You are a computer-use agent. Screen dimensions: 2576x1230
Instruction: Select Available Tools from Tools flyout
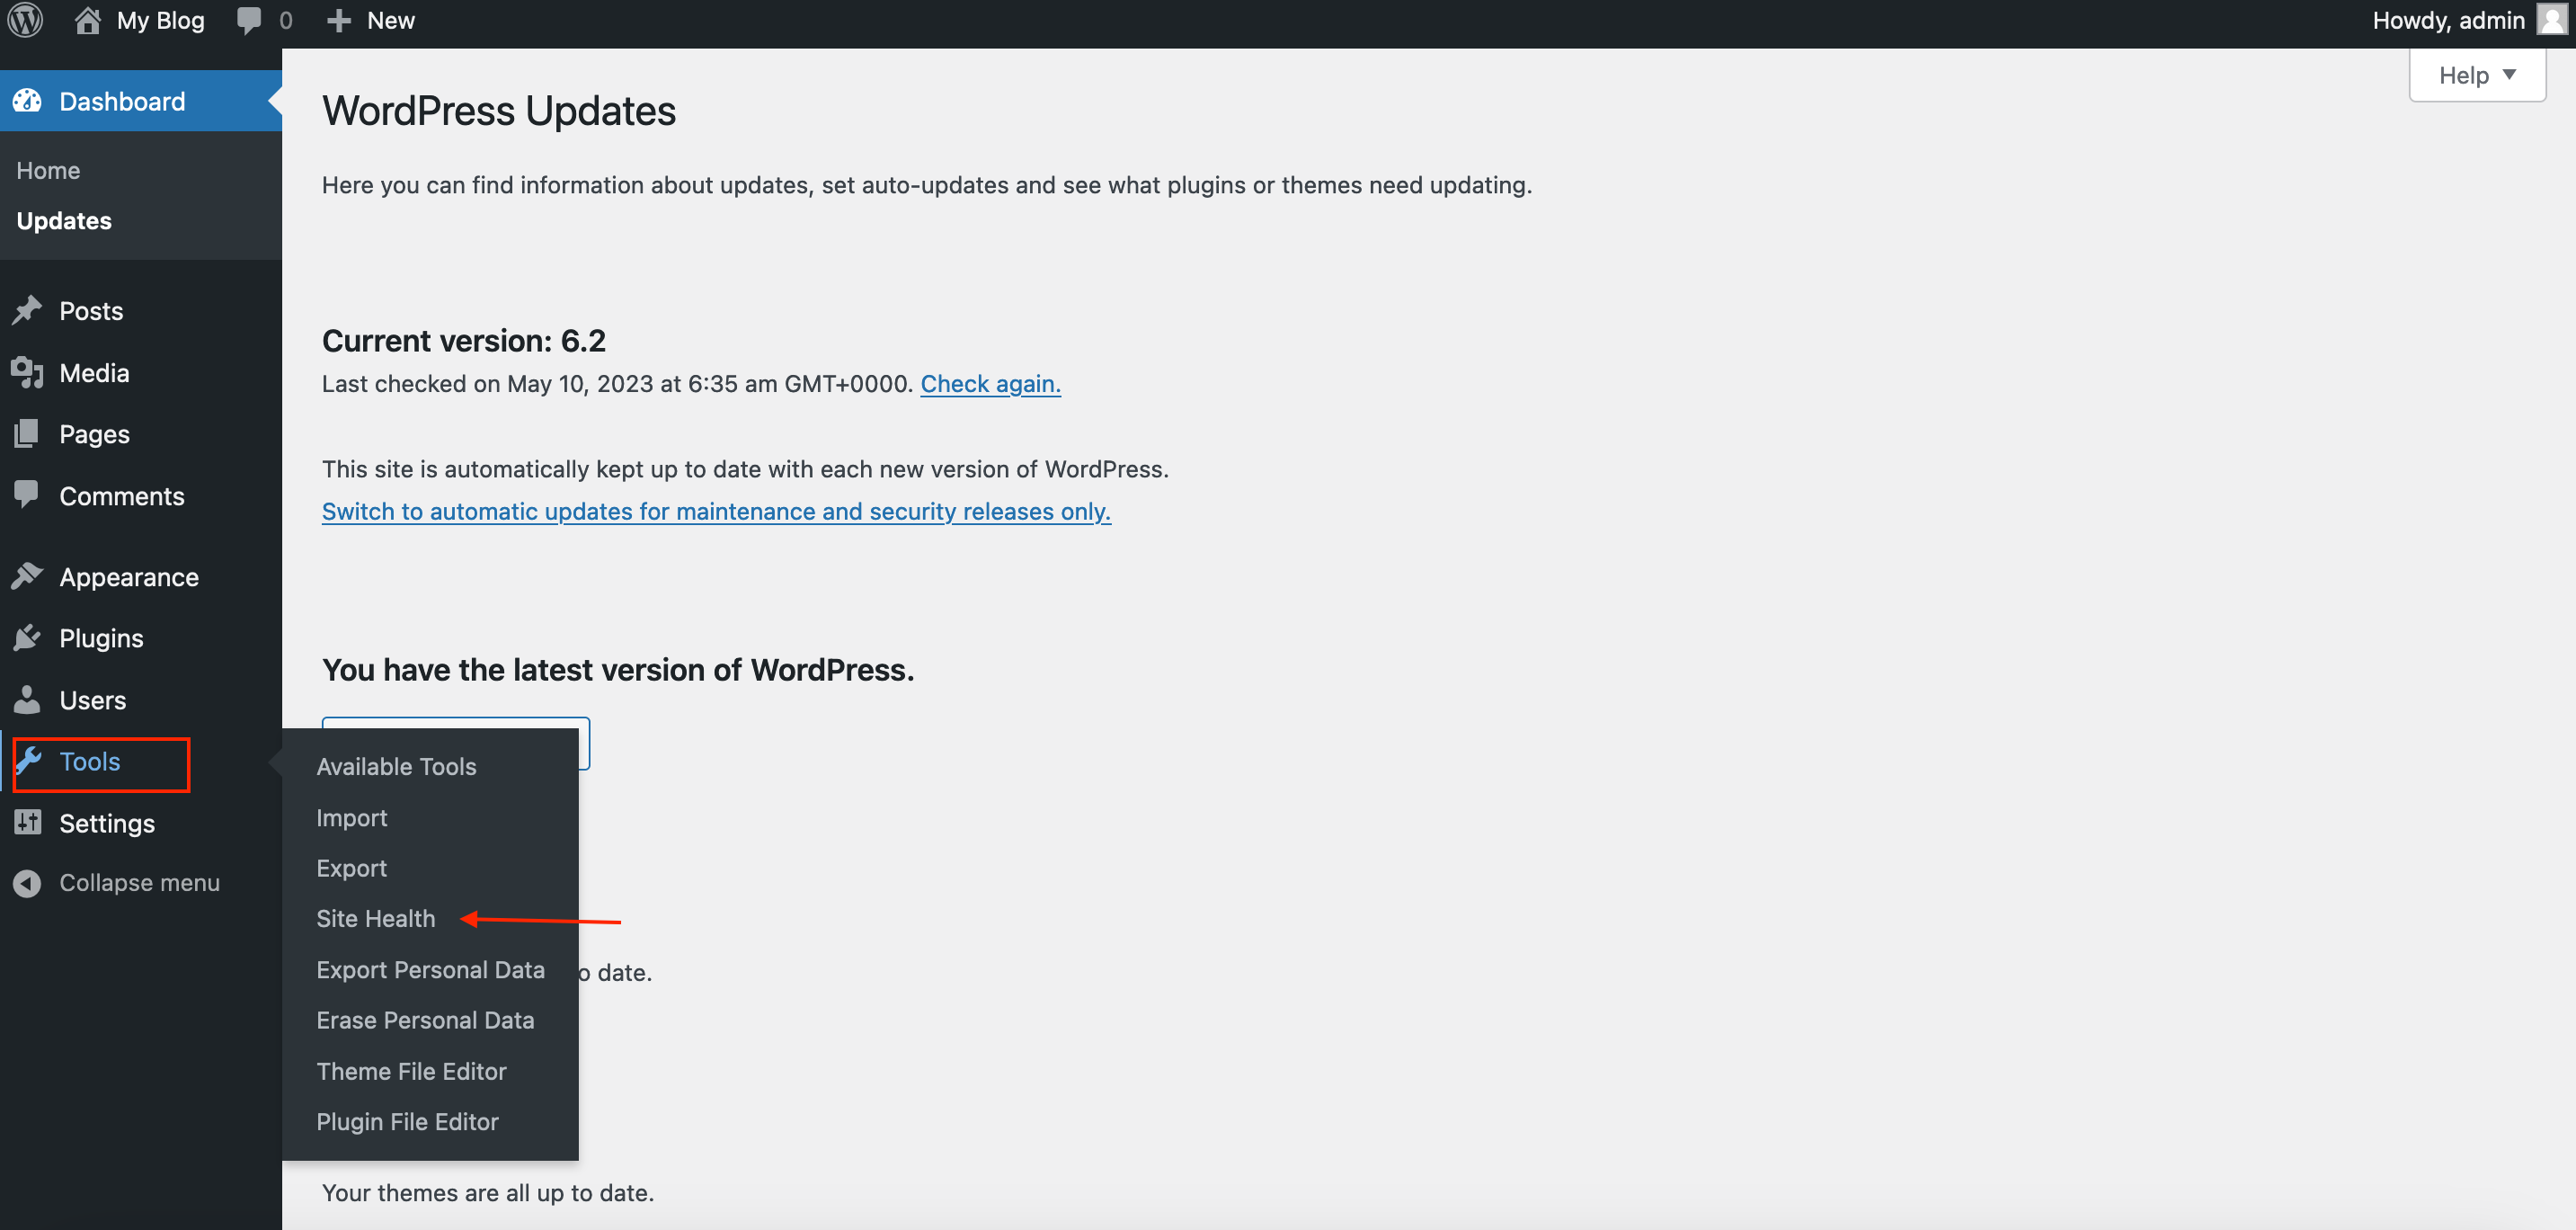396,766
